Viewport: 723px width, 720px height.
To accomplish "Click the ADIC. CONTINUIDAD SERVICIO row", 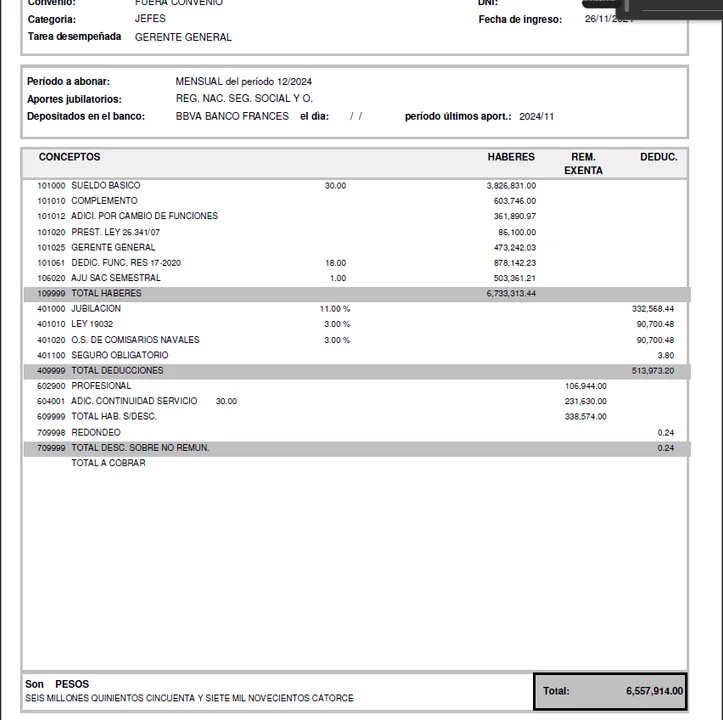I will [134, 401].
